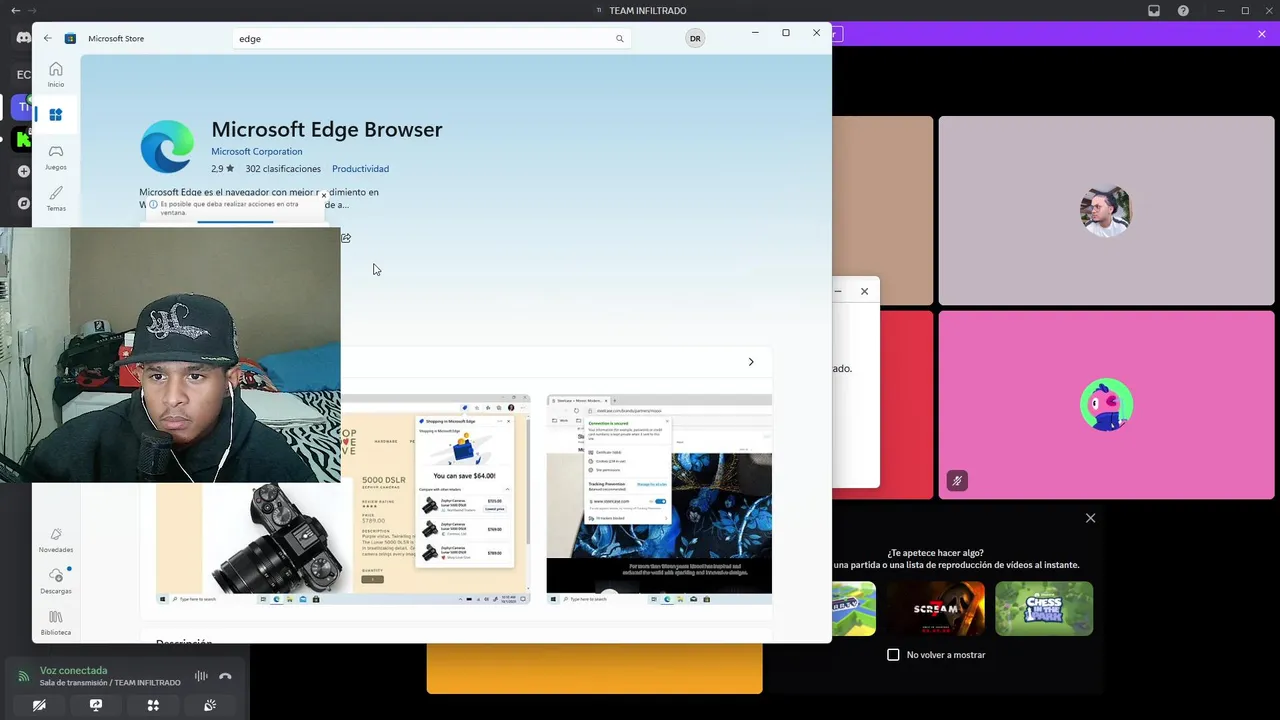This screenshot has width=1280, height=720.
Task: Toggle Discord screen share button
Action: [96, 705]
